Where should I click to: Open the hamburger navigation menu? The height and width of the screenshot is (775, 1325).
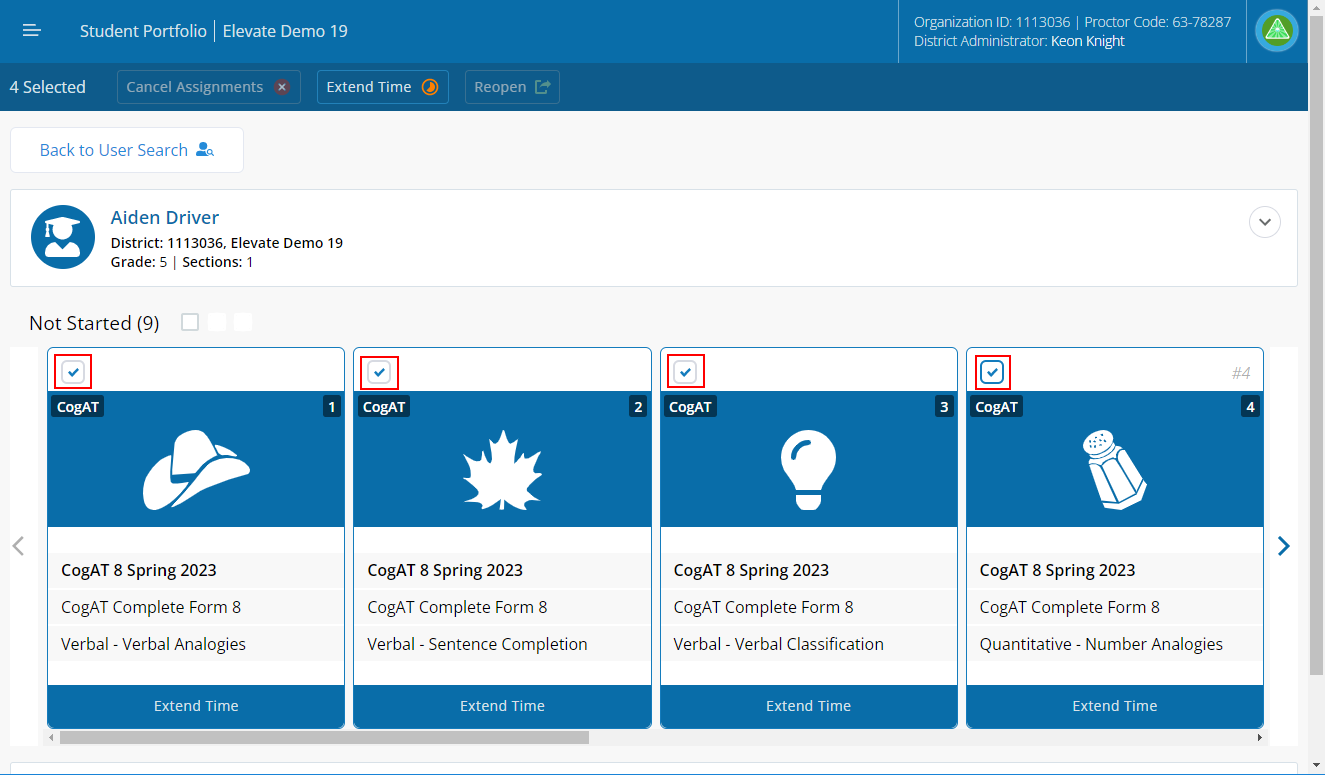(x=32, y=31)
